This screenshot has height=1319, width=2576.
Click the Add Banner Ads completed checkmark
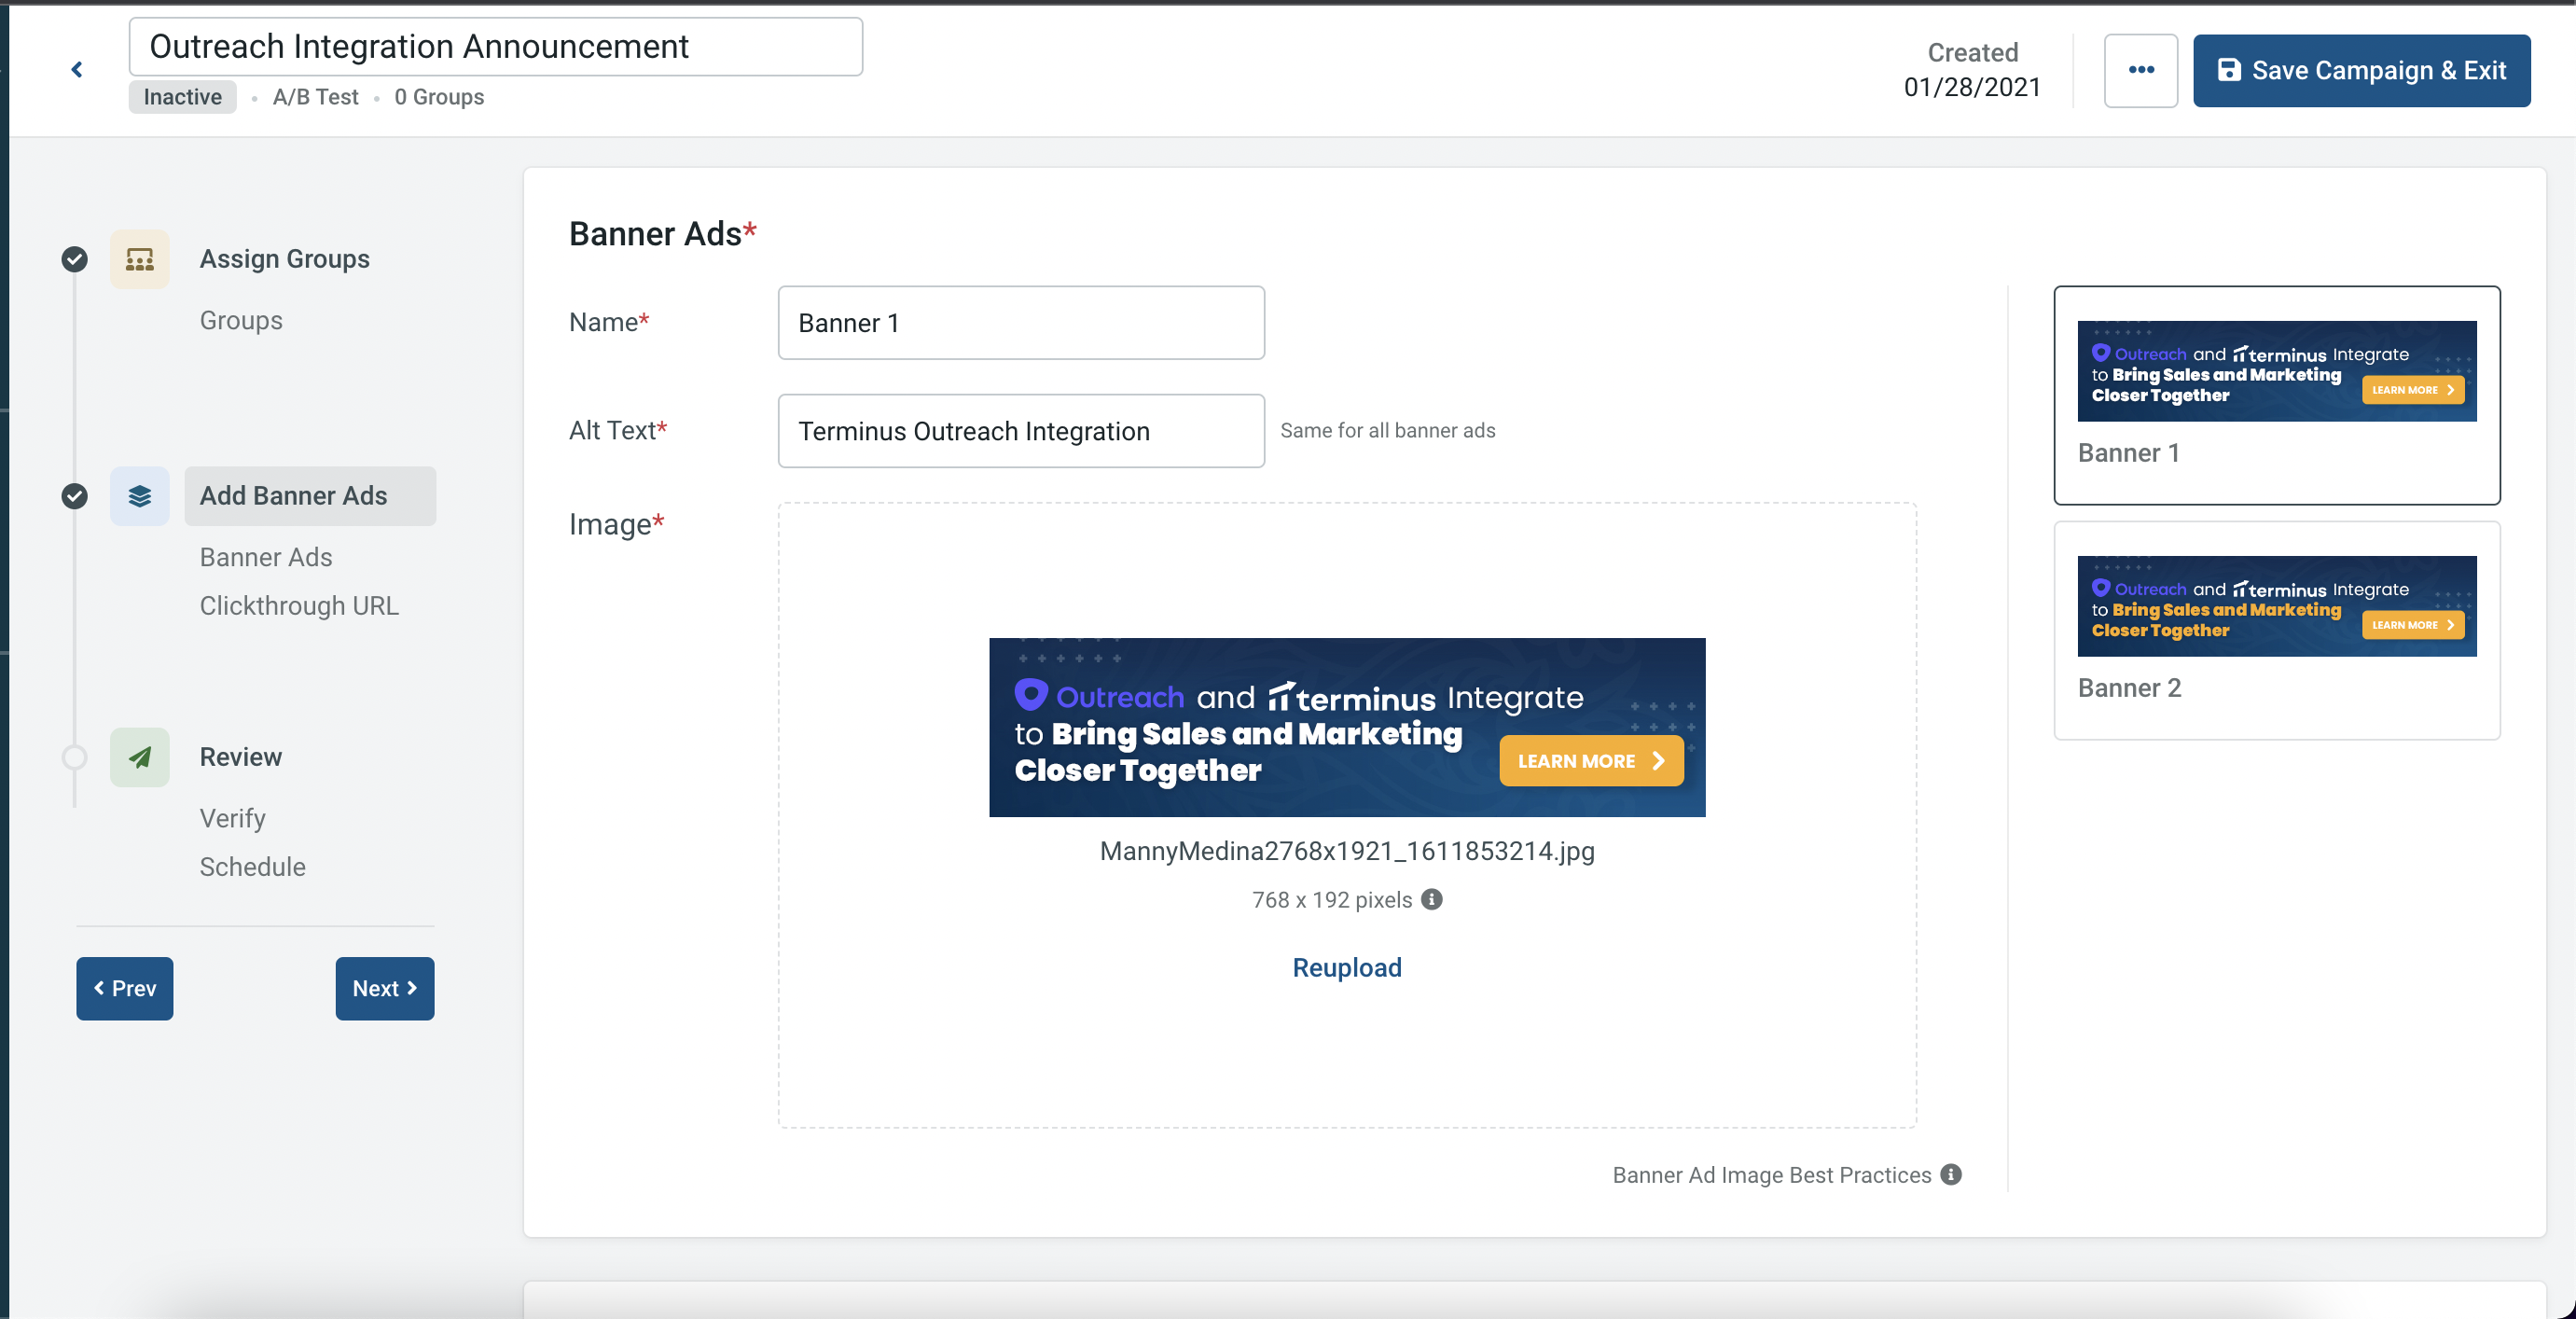coord(74,496)
